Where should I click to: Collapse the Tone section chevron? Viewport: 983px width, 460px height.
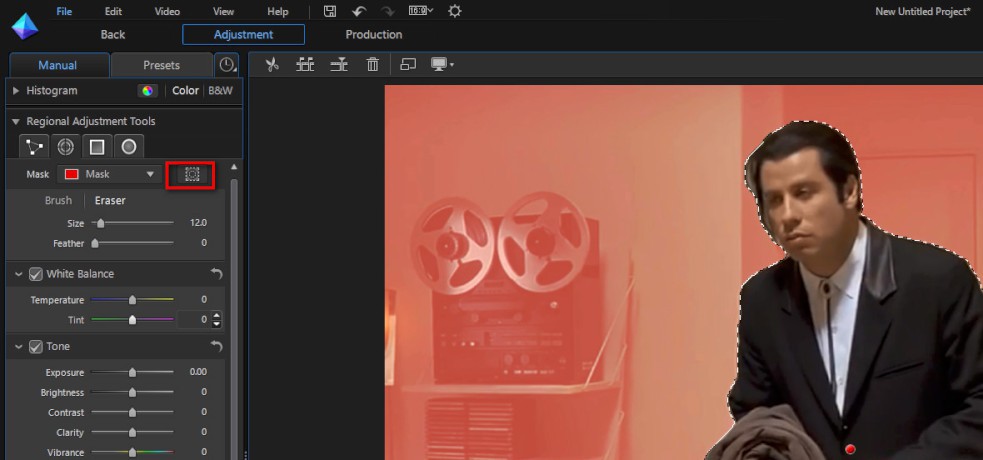click(x=18, y=347)
